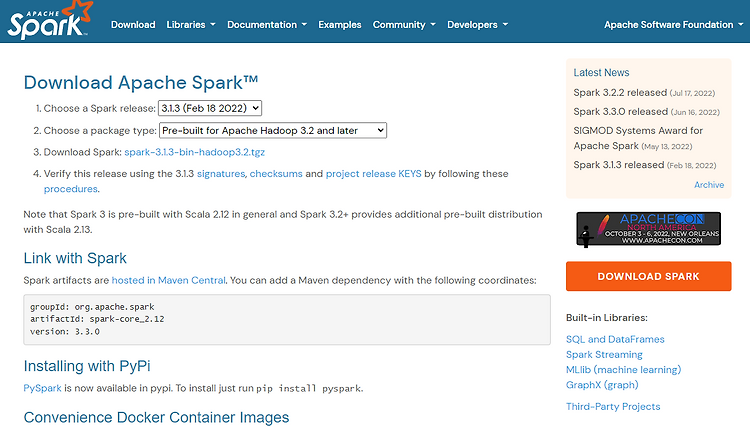
Task: Click the version: 3.3.0 line
Action: [65, 331]
